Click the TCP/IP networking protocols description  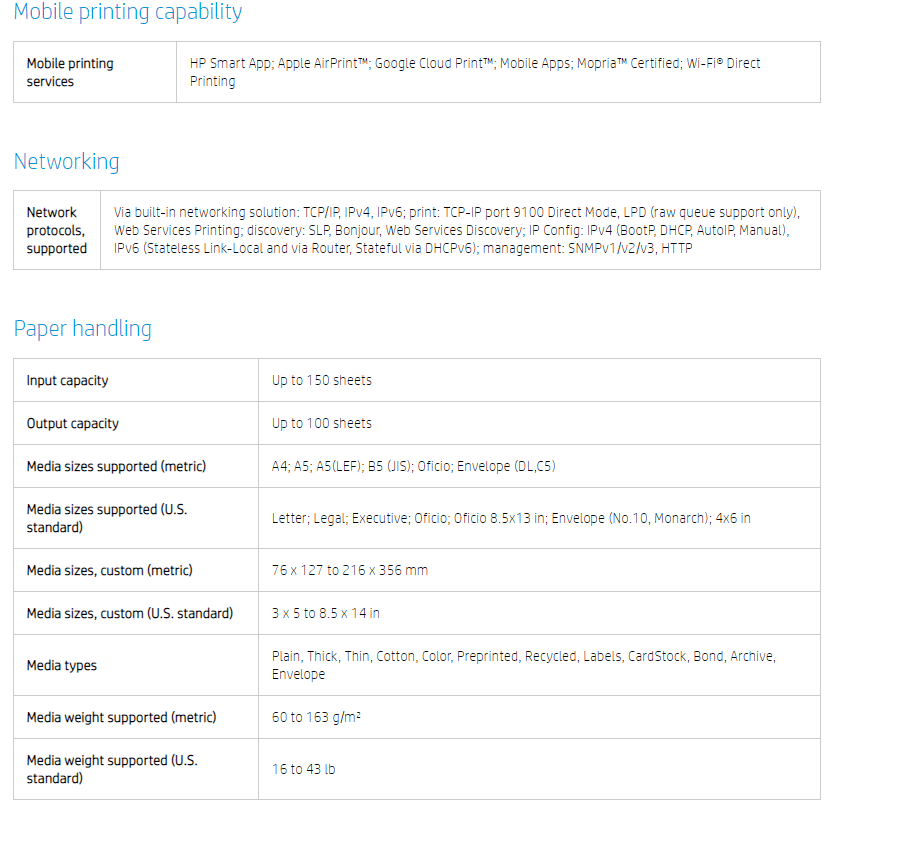tap(457, 230)
